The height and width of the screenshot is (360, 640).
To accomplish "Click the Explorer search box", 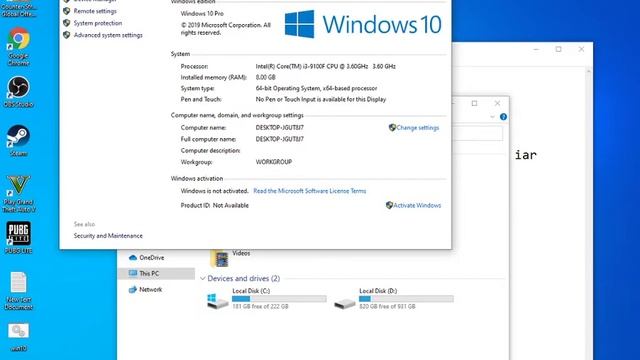I will pos(477,133).
